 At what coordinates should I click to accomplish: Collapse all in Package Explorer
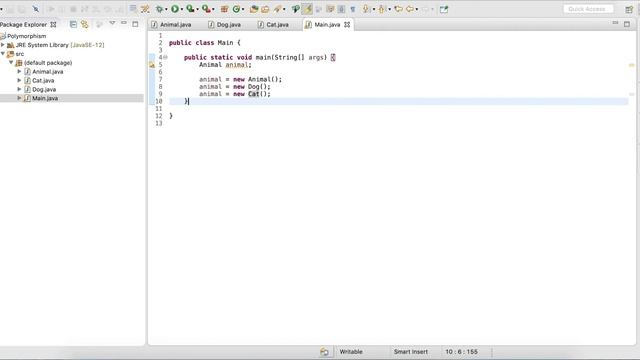[x=73, y=24]
